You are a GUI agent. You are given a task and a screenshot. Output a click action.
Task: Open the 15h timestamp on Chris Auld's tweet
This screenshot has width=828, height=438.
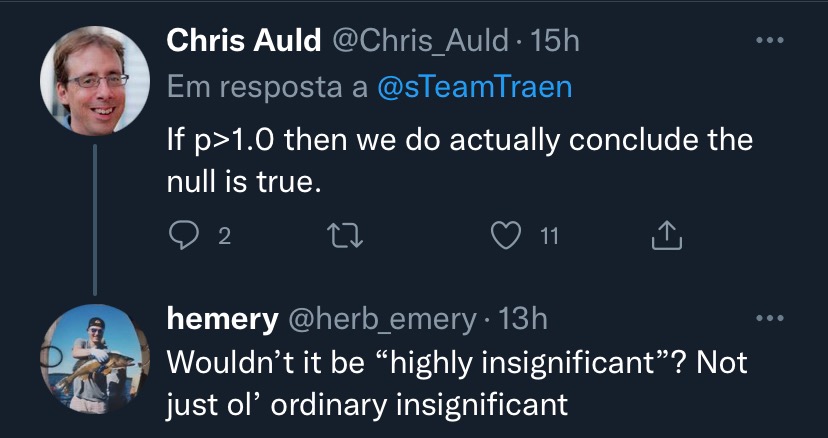pyautogui.click(x=553, y=41)
